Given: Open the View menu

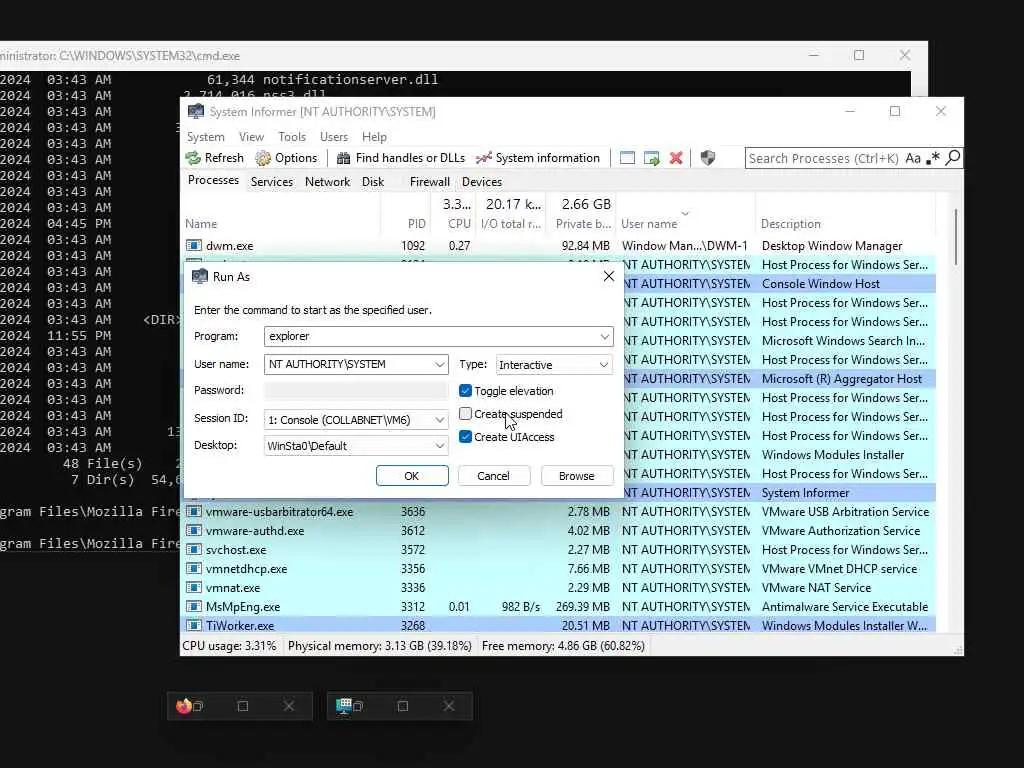Looking at the screenshot, I should coord(251,136).
